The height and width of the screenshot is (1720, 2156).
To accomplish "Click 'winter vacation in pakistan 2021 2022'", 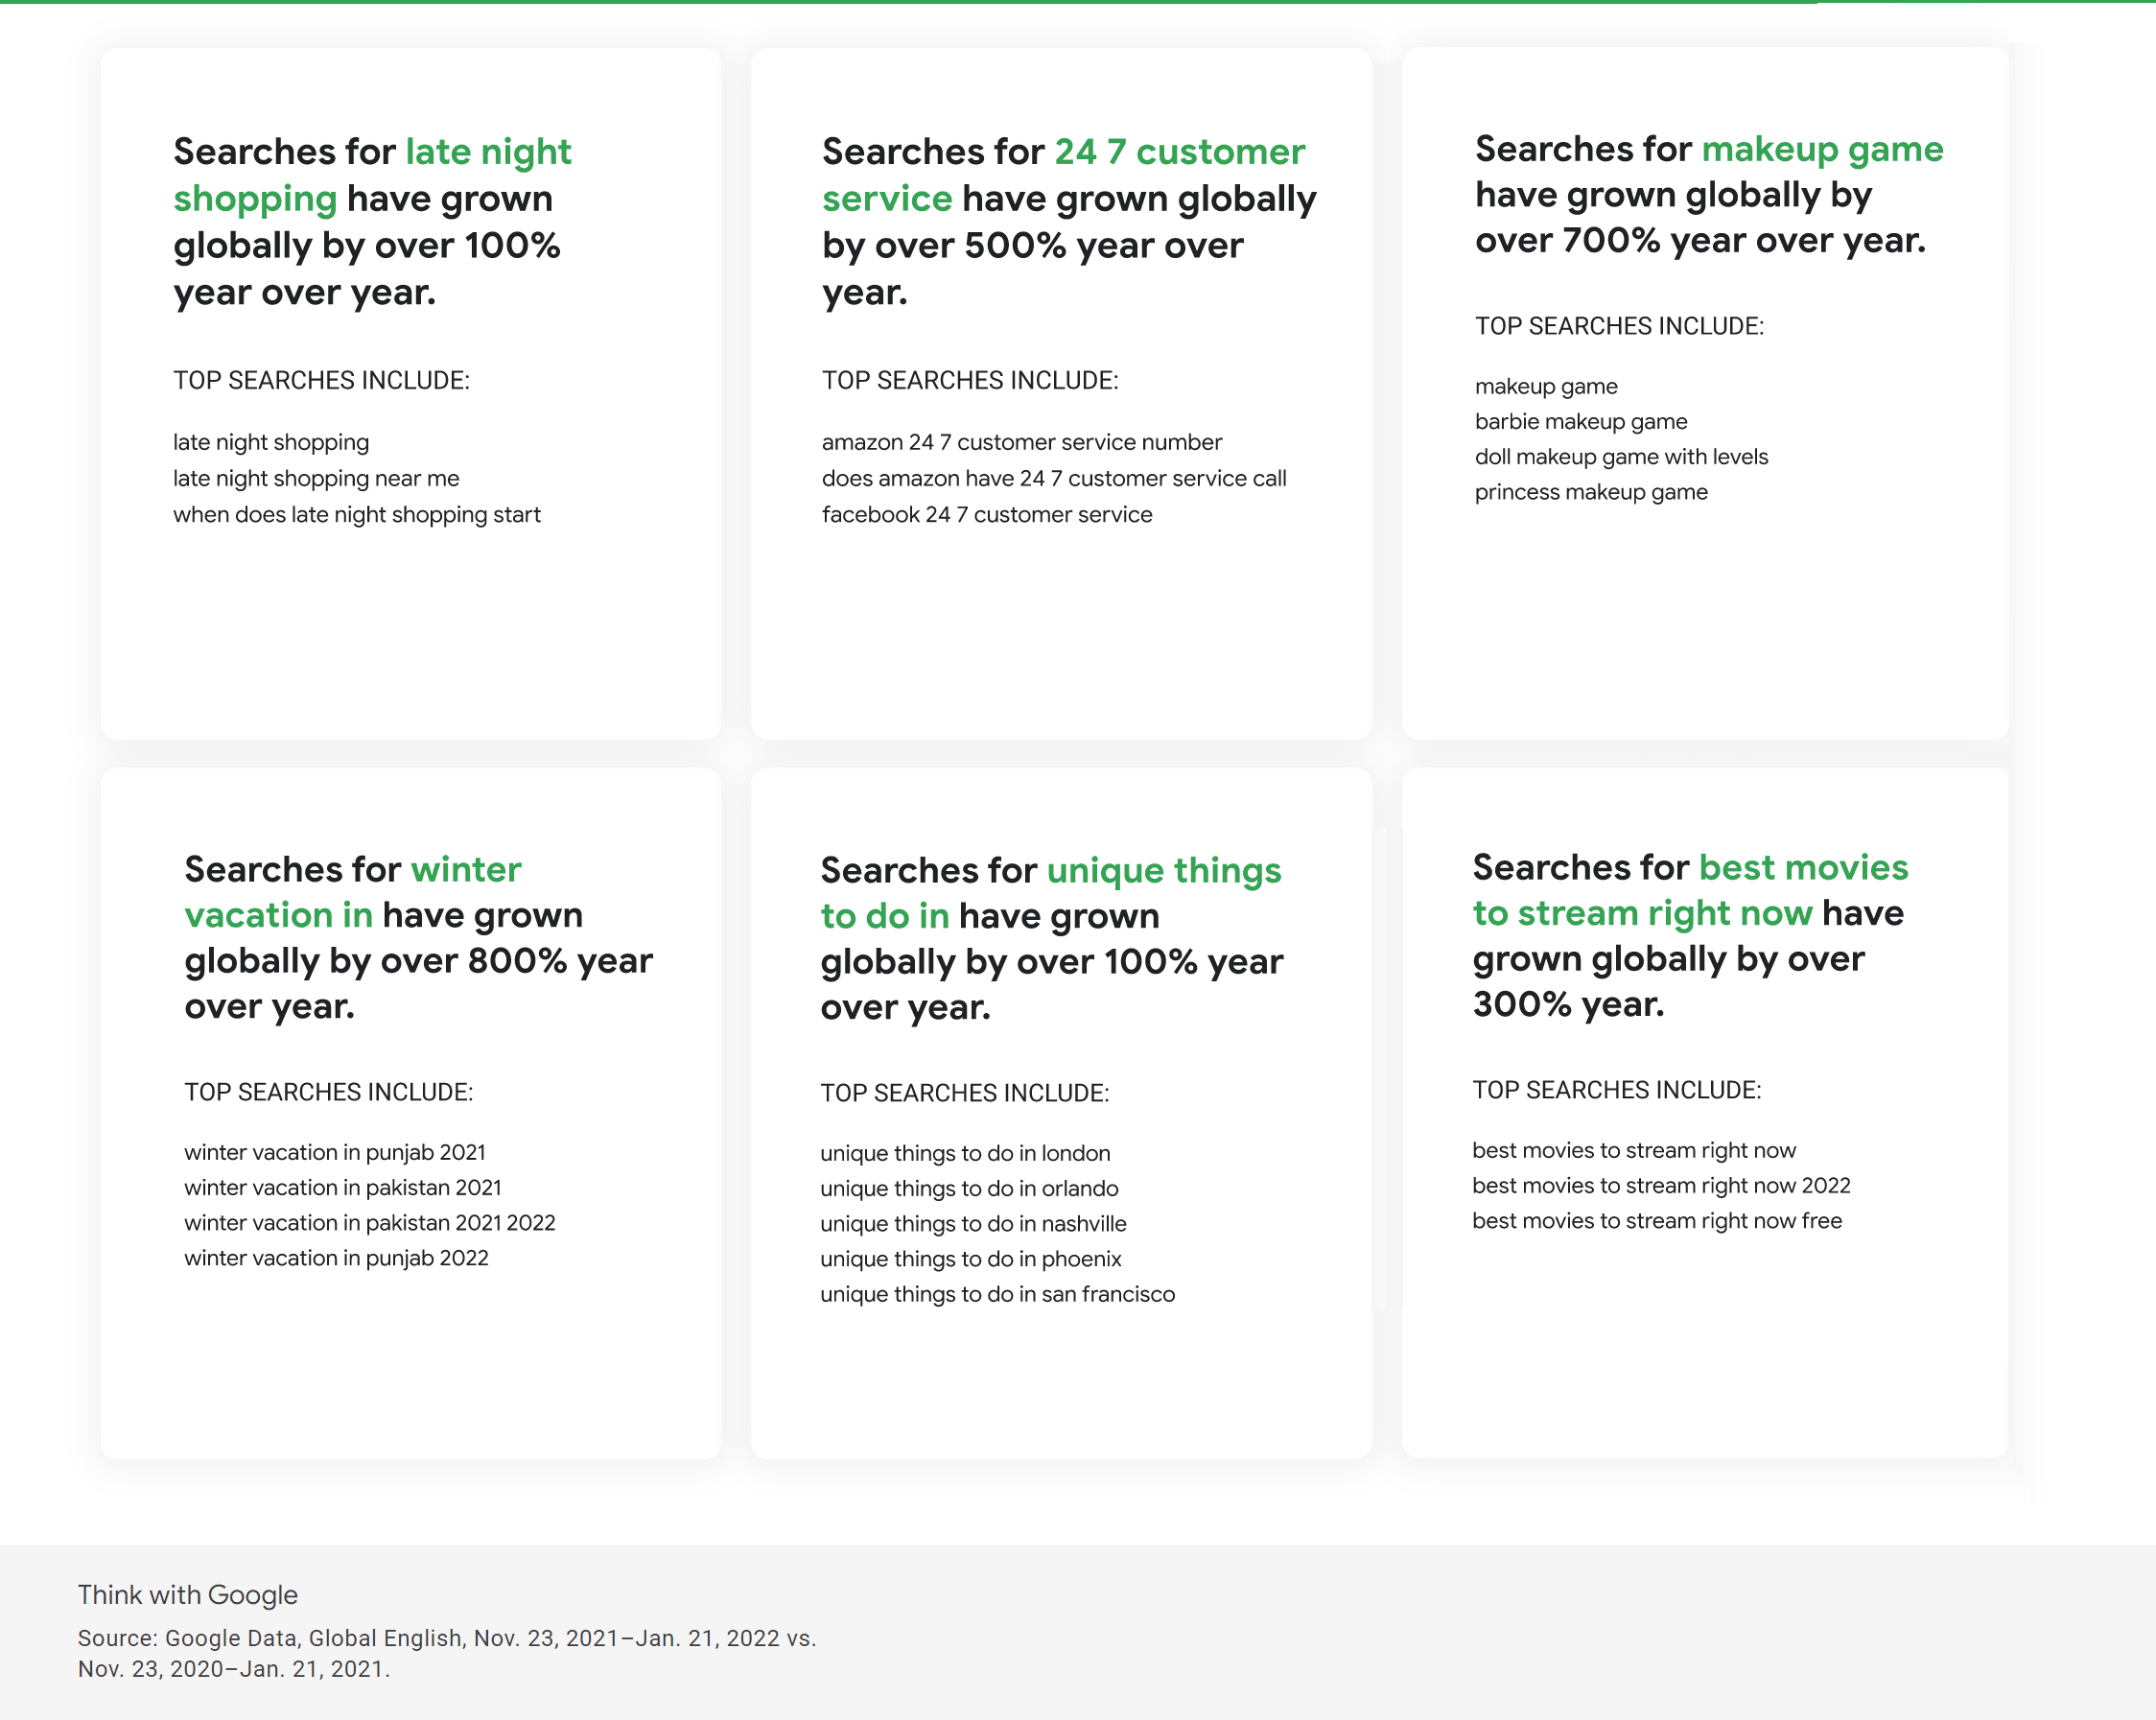I will coord(370,1222).
